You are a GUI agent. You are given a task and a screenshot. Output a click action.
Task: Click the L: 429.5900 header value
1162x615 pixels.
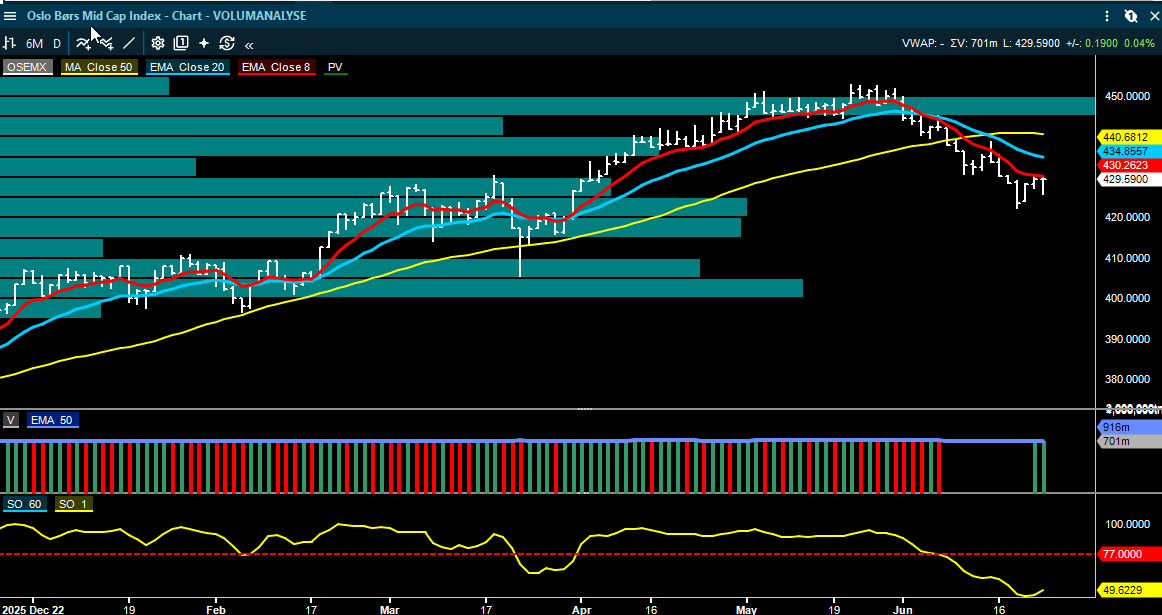click(x=1032, y=43)
